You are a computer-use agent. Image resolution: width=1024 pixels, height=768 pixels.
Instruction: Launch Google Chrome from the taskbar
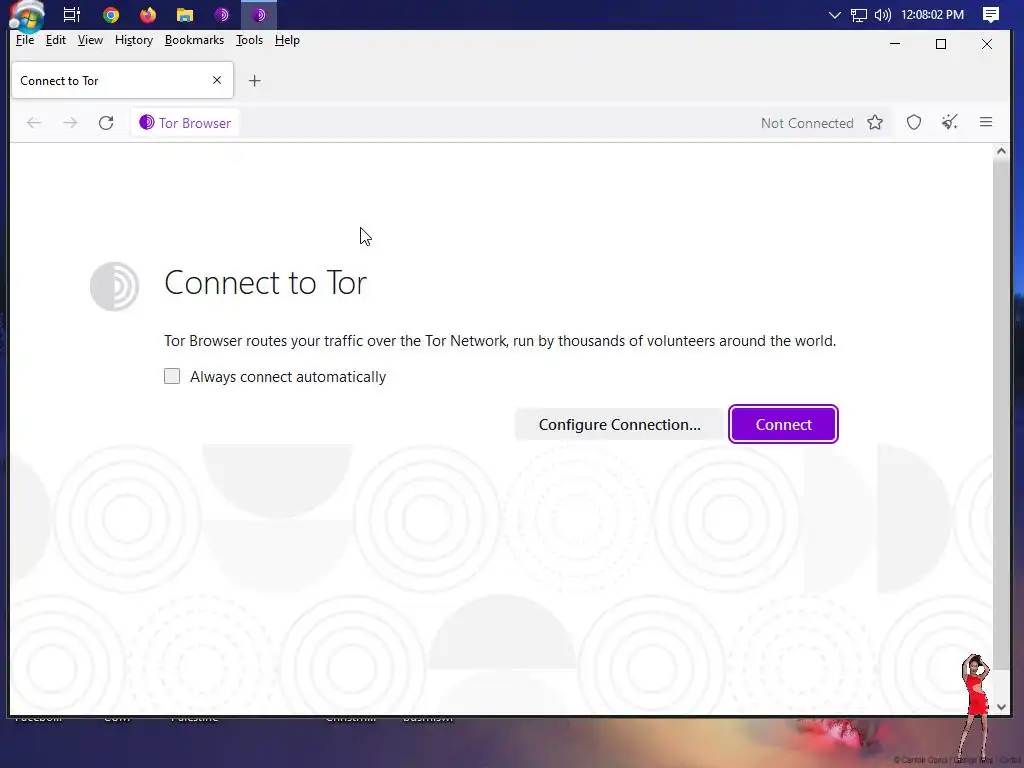[111, 14]
